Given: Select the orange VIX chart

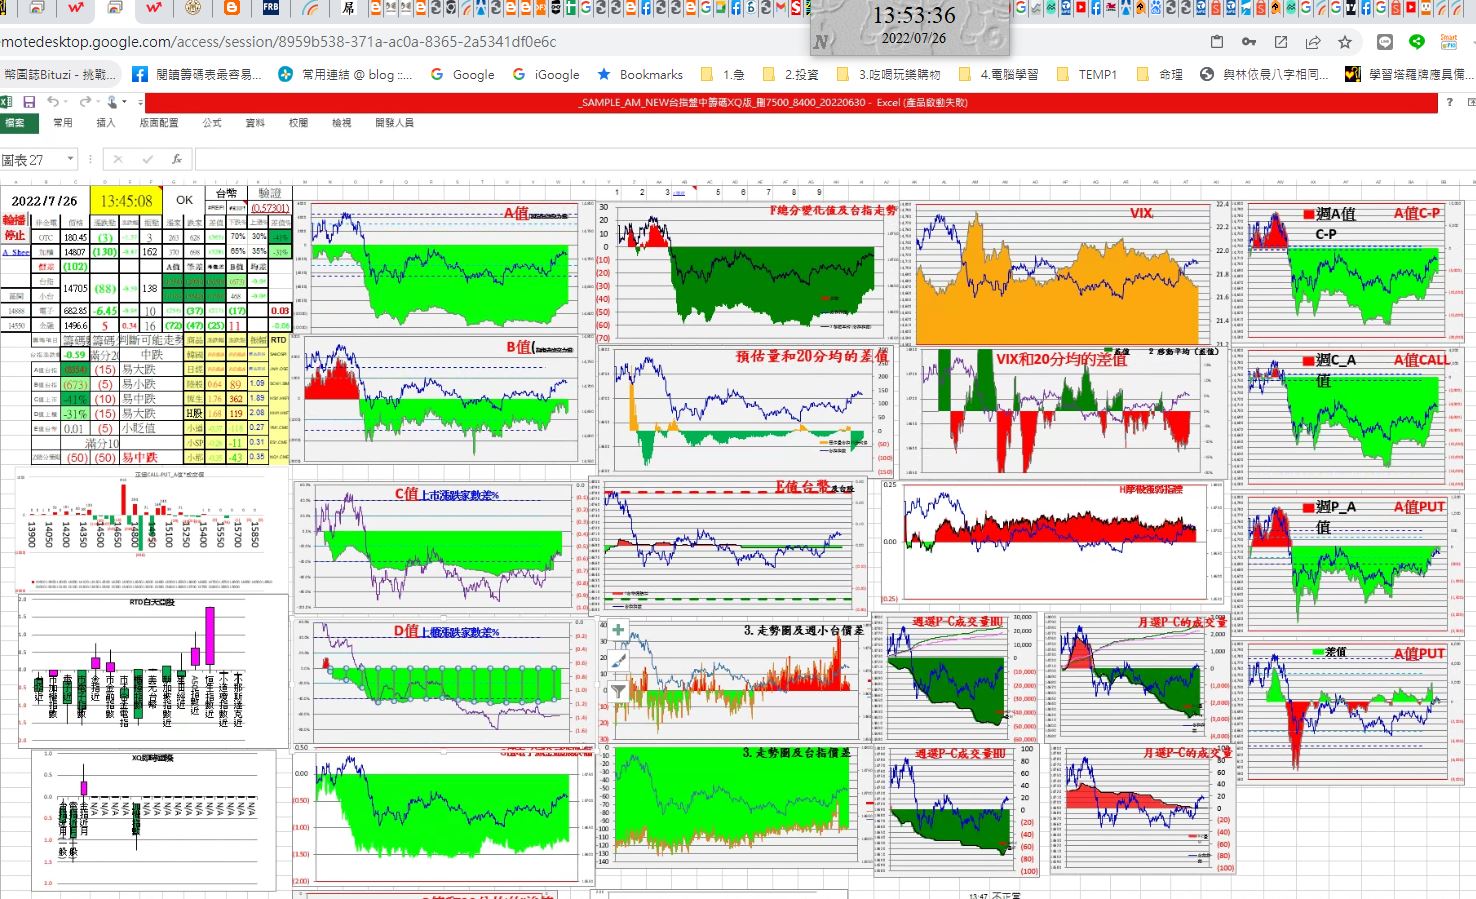Looking at the screenshot, I should coord(1067,274).
